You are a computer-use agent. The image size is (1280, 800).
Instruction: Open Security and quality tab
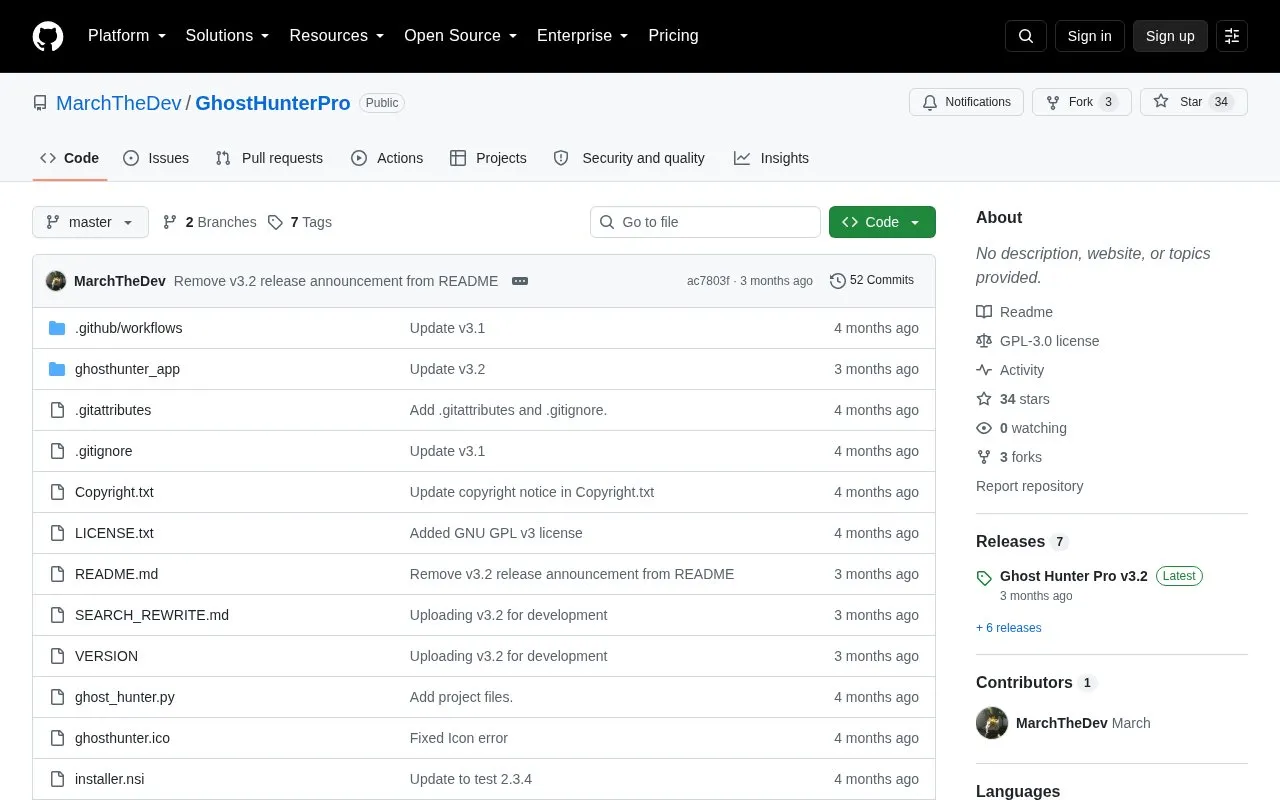pyautogui.click(x=629, y=158)
